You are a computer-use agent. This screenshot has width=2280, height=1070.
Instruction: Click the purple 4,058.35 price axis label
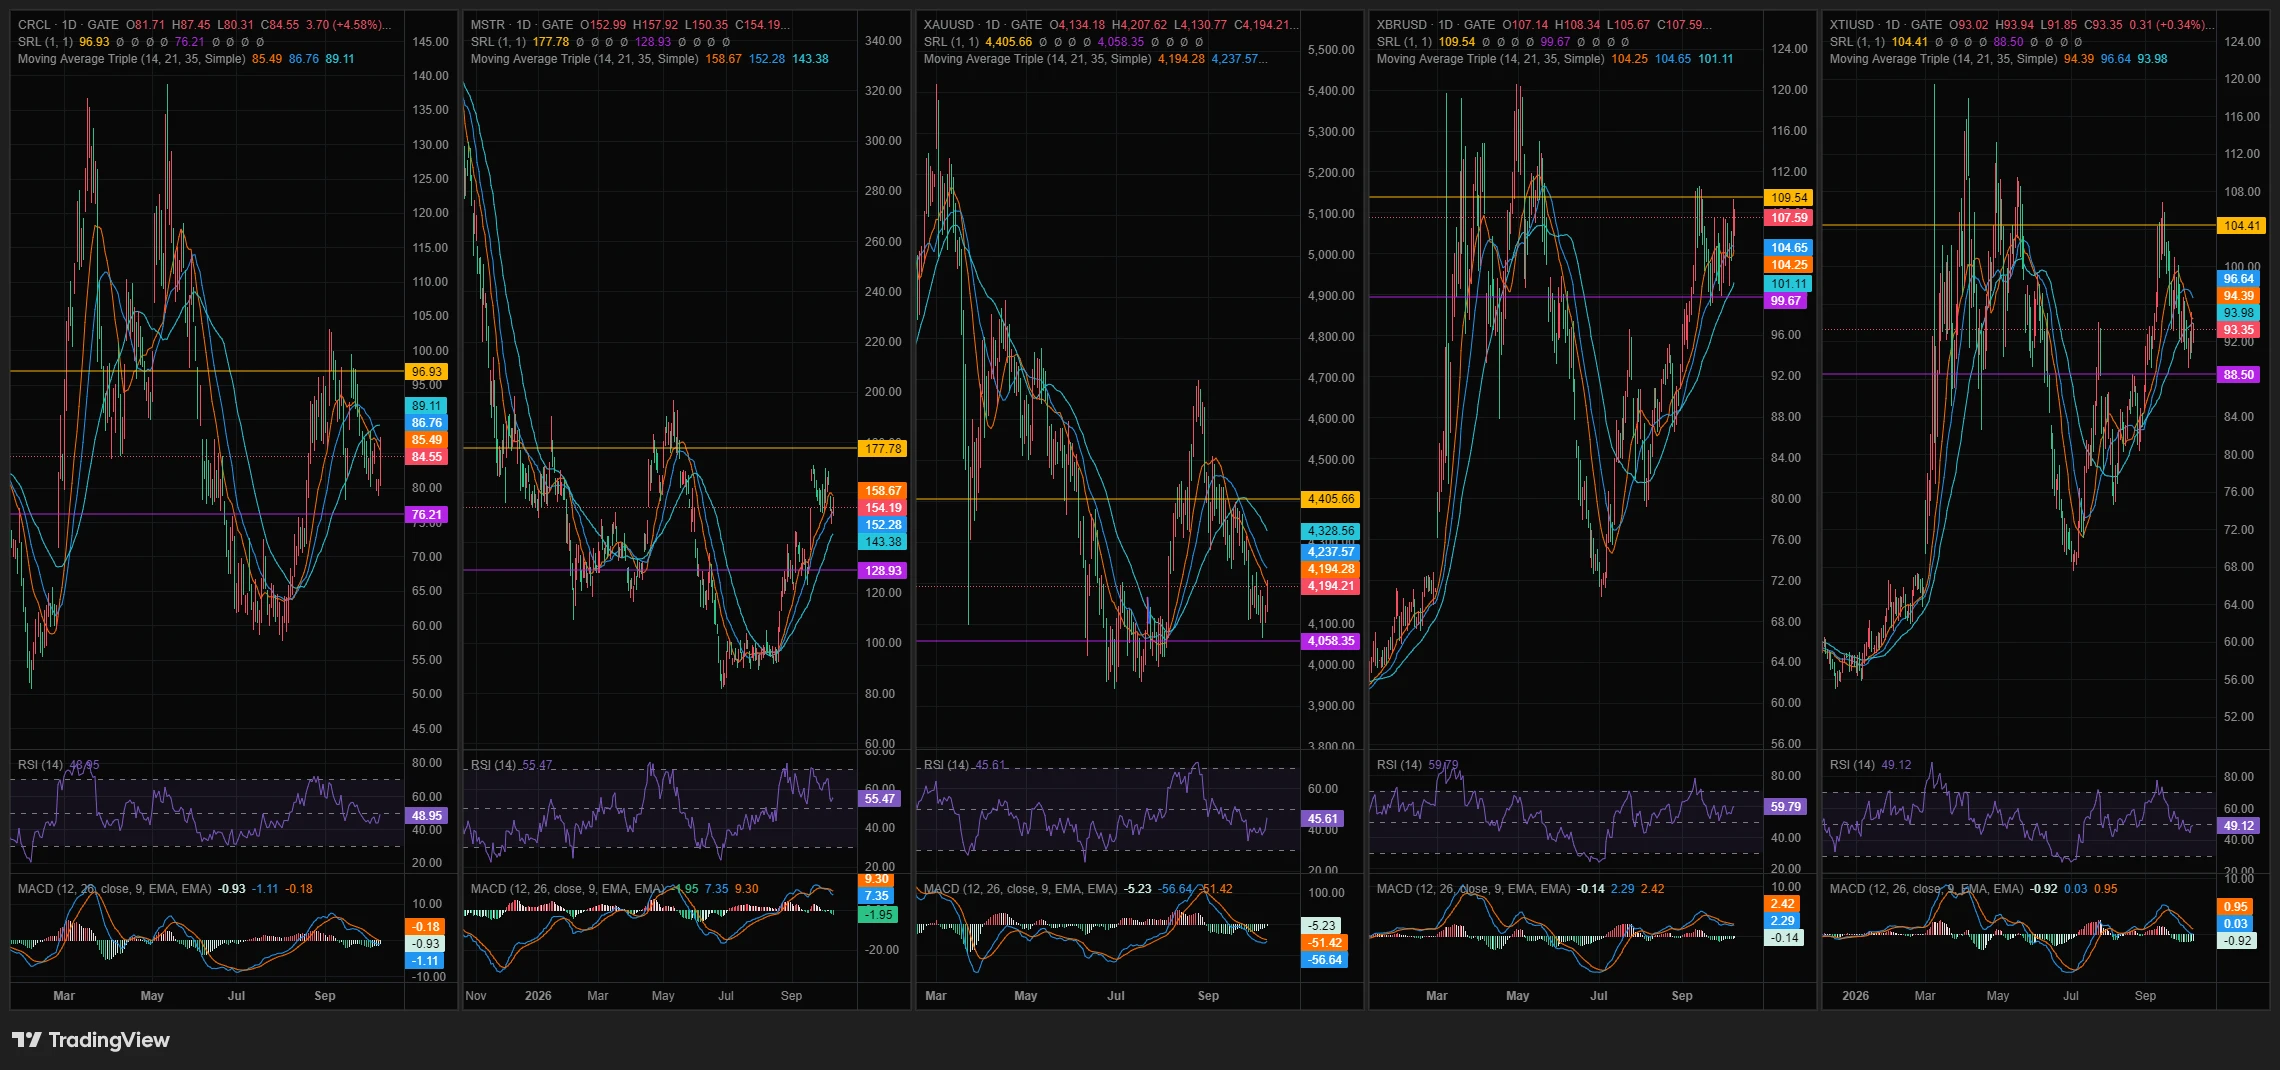[x=1331, y=641]
